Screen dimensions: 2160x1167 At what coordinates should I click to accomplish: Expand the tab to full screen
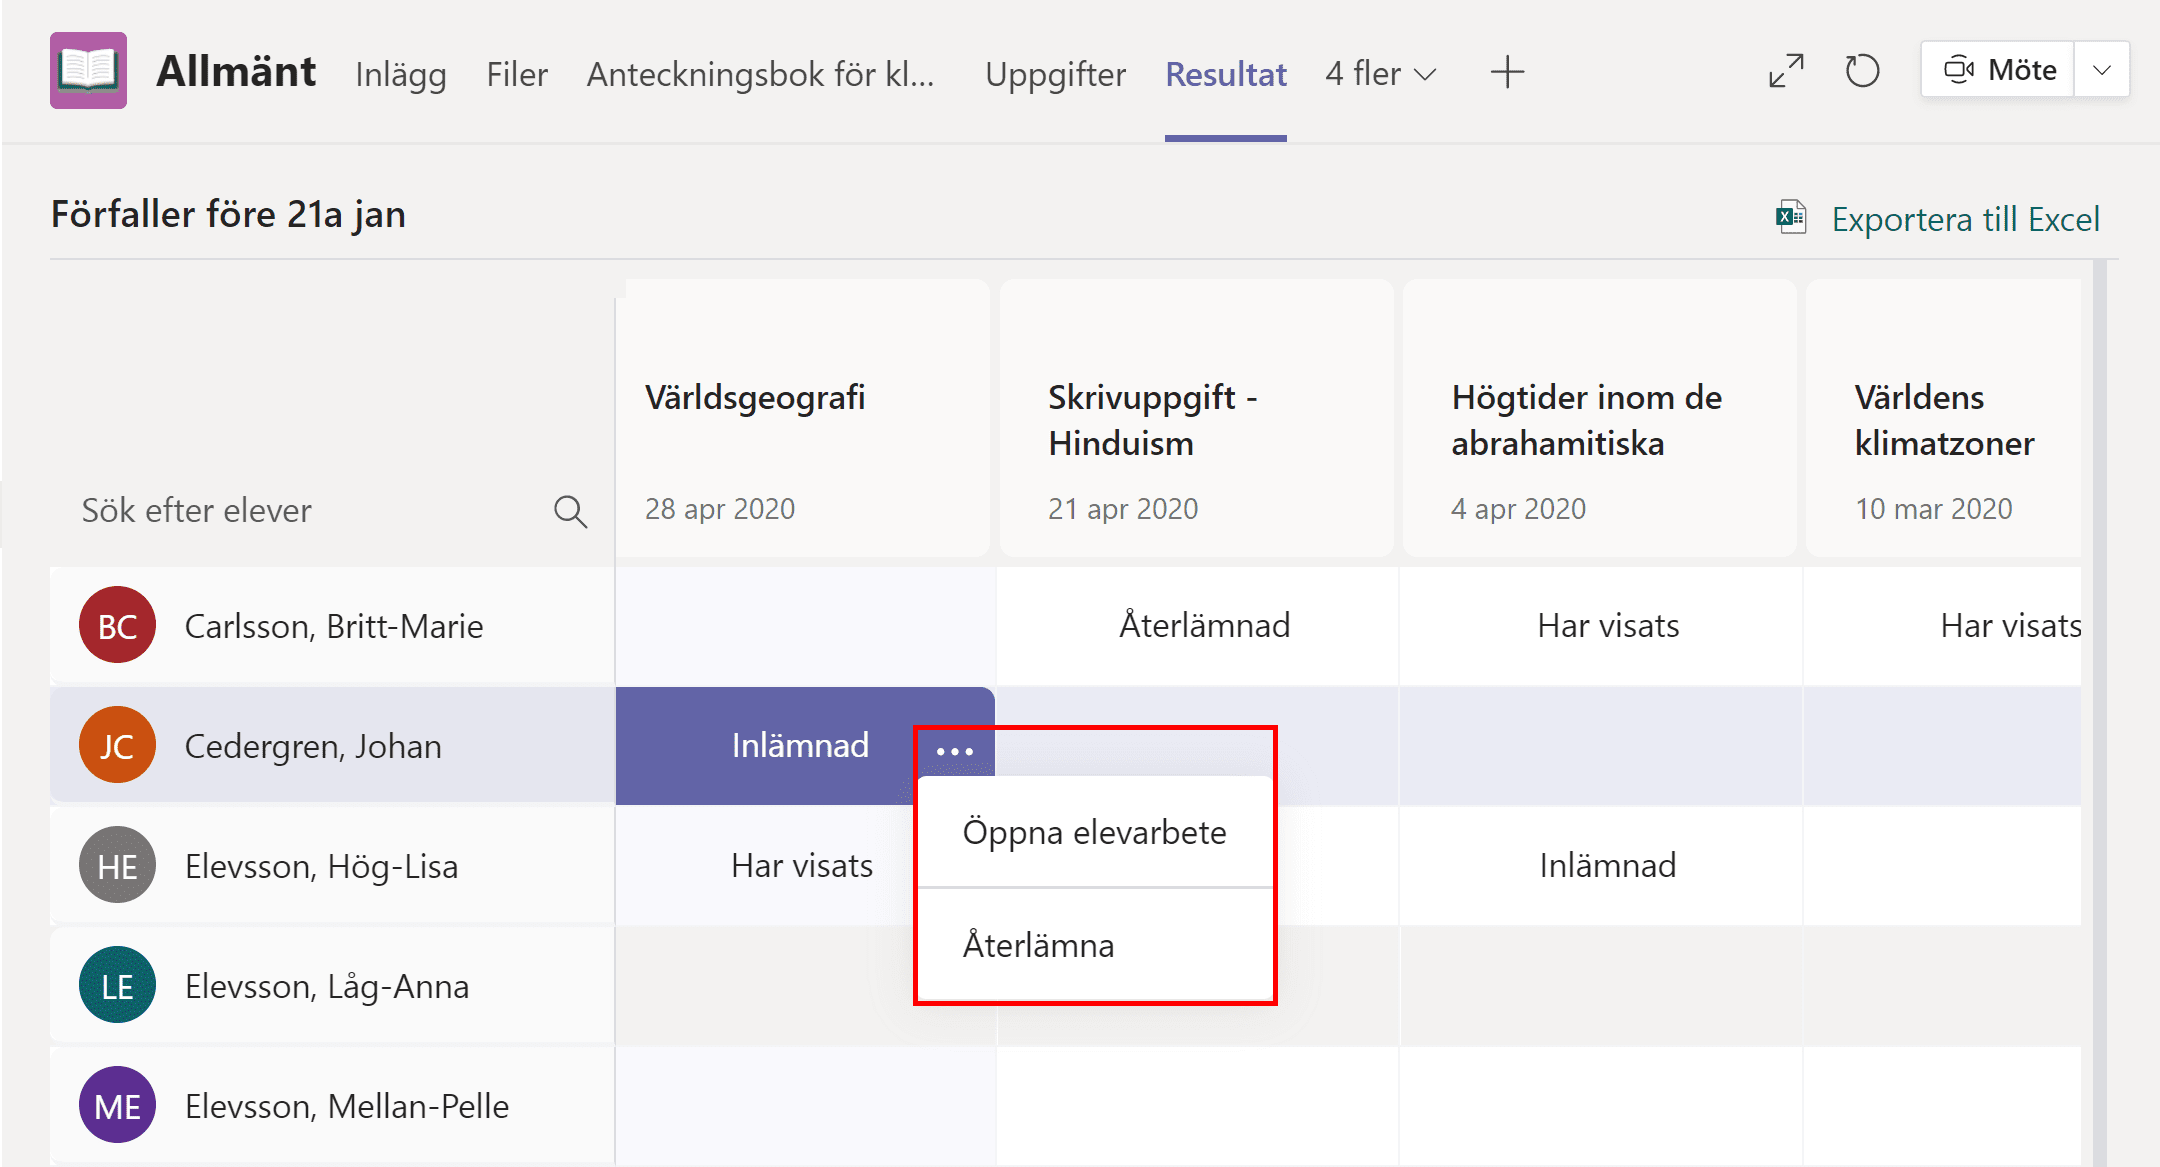(x=1786, y=71)
